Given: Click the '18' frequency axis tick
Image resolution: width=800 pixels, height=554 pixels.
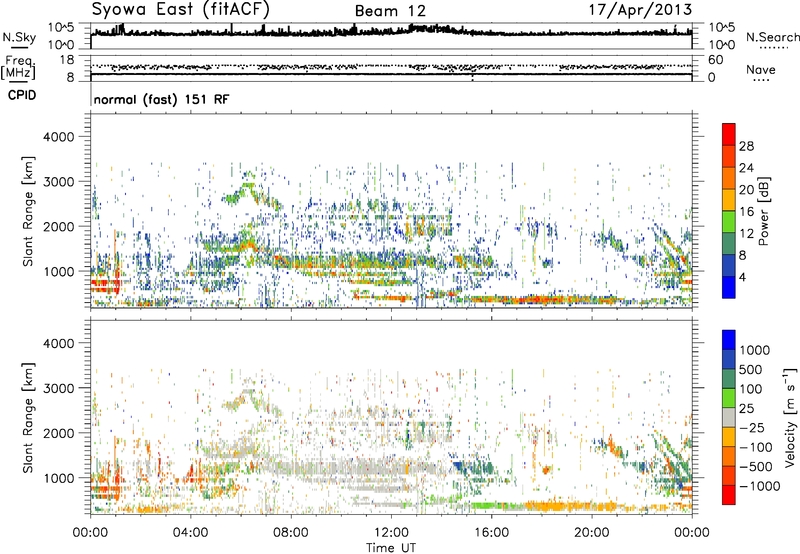Looking at the screenshot, I should [x=67, y=60].
